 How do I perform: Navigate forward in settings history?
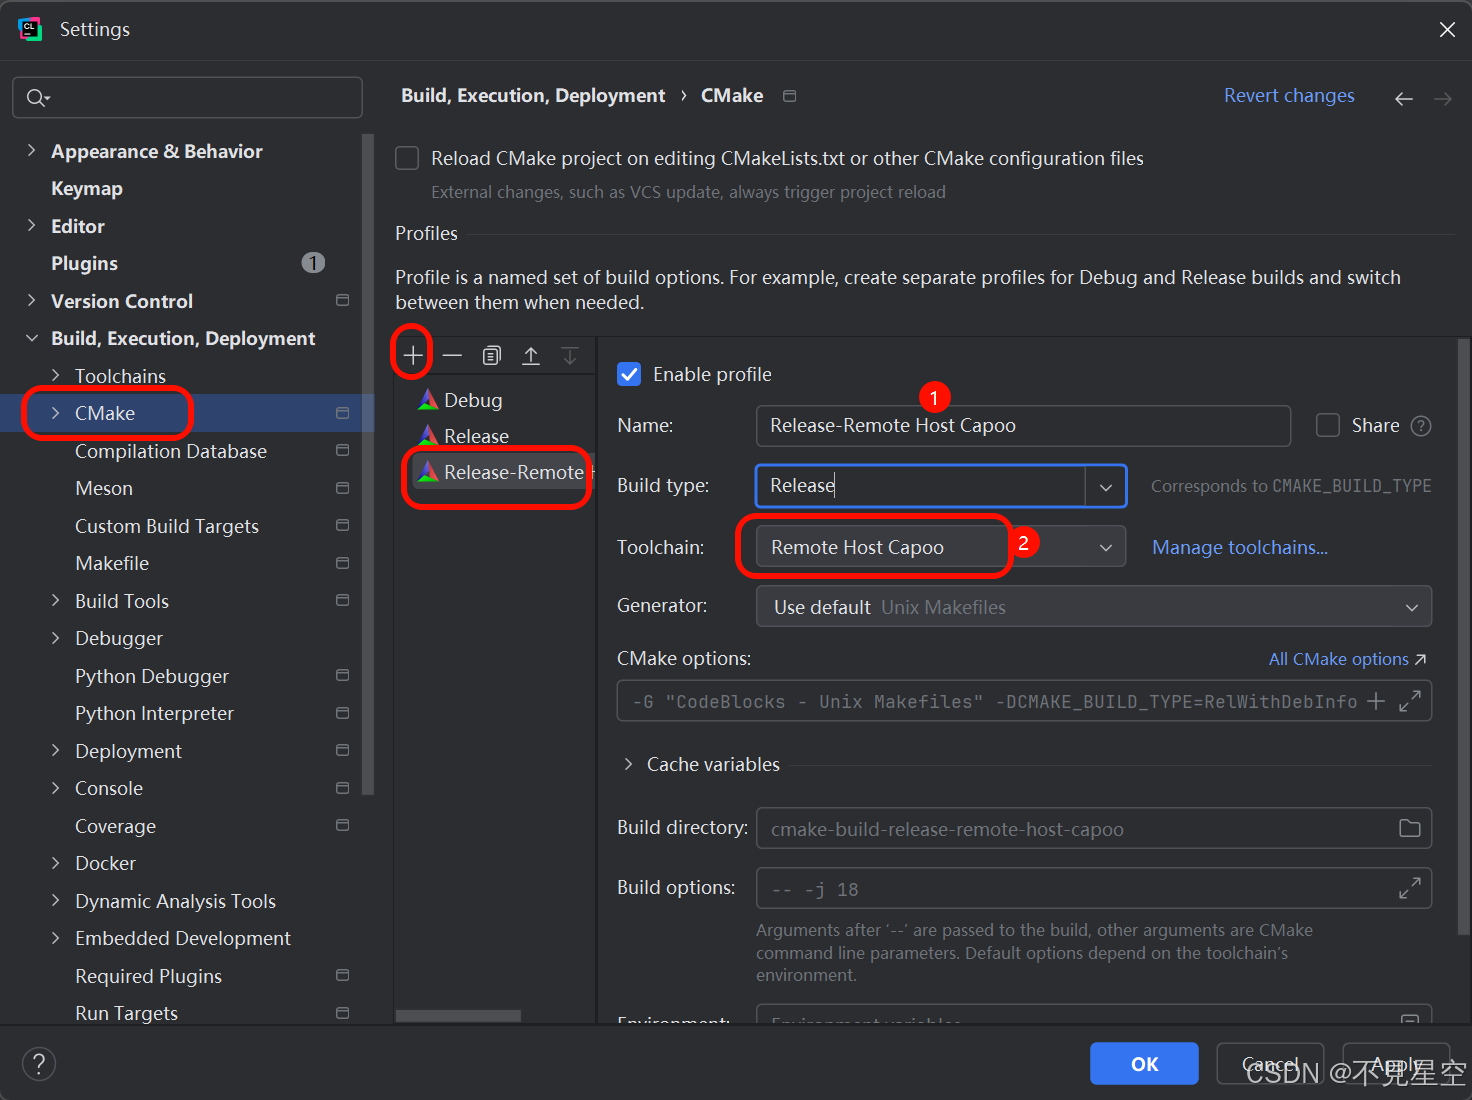pos(1443,98)
